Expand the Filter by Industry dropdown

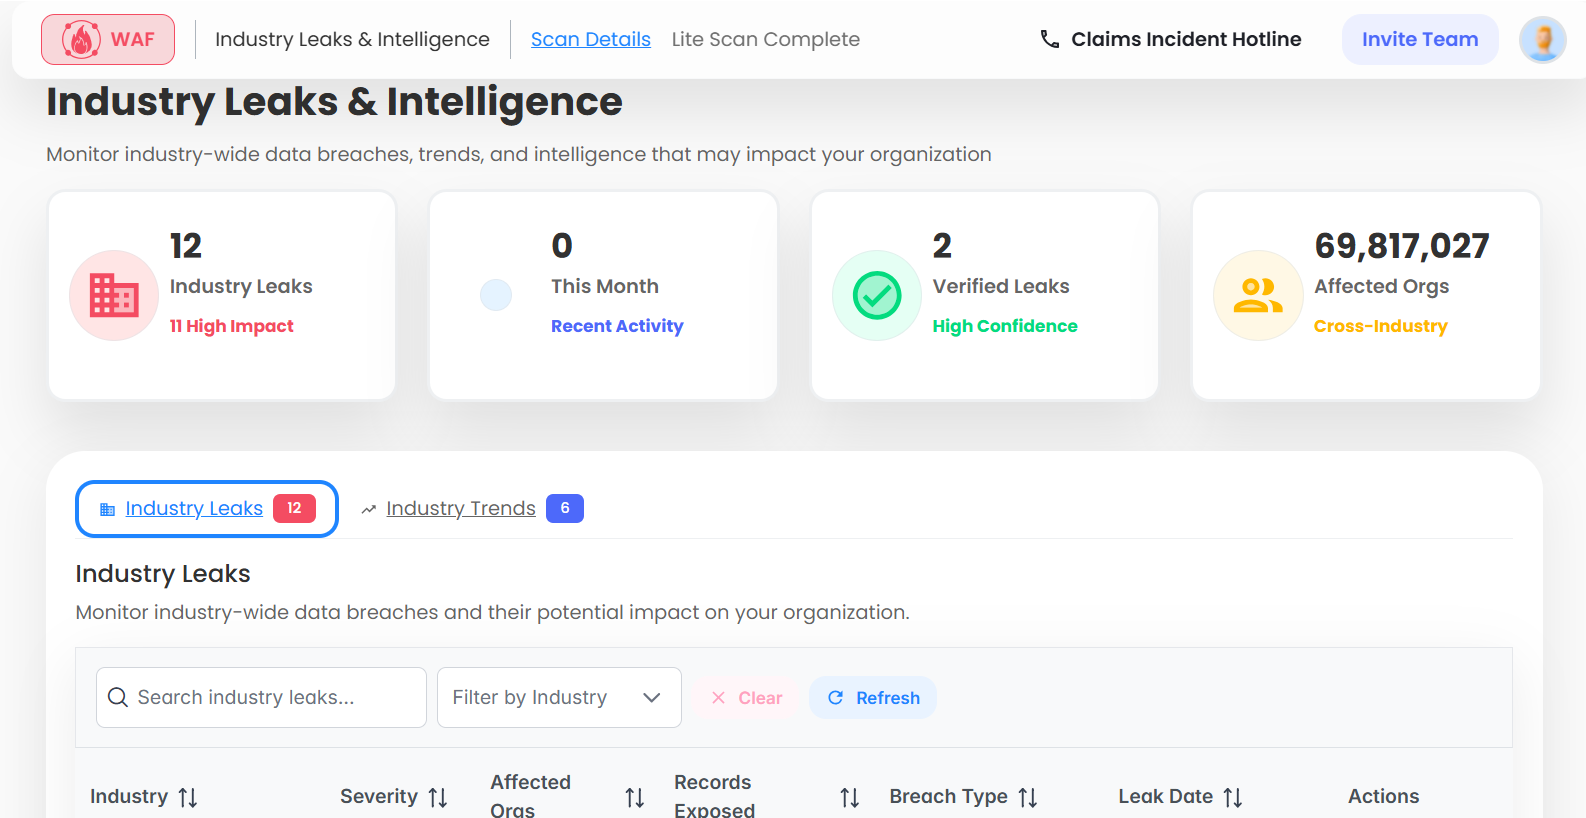point(559,697)
